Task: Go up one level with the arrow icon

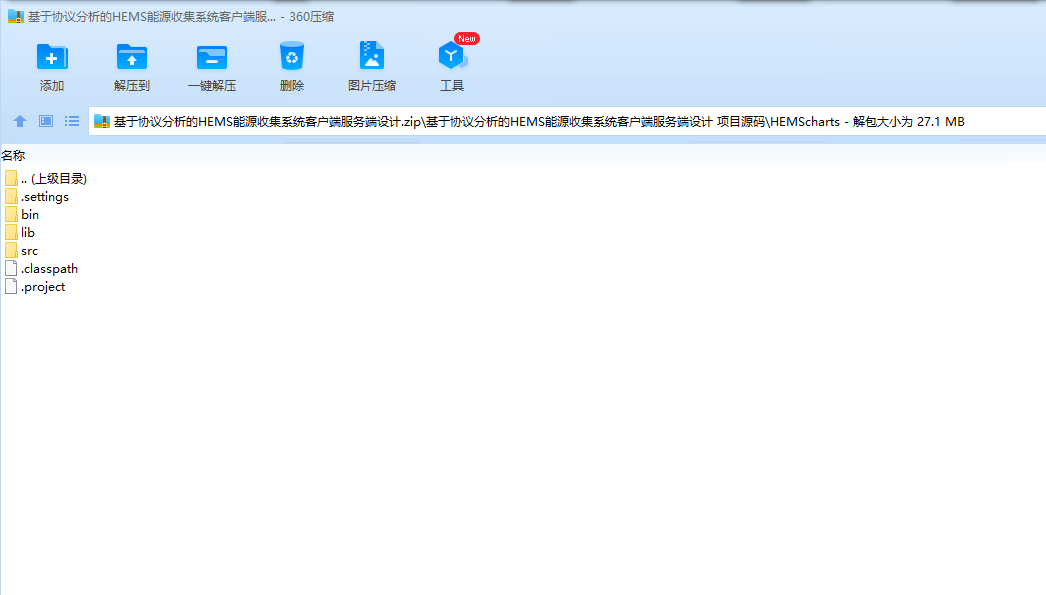Action: pos(20,121)
